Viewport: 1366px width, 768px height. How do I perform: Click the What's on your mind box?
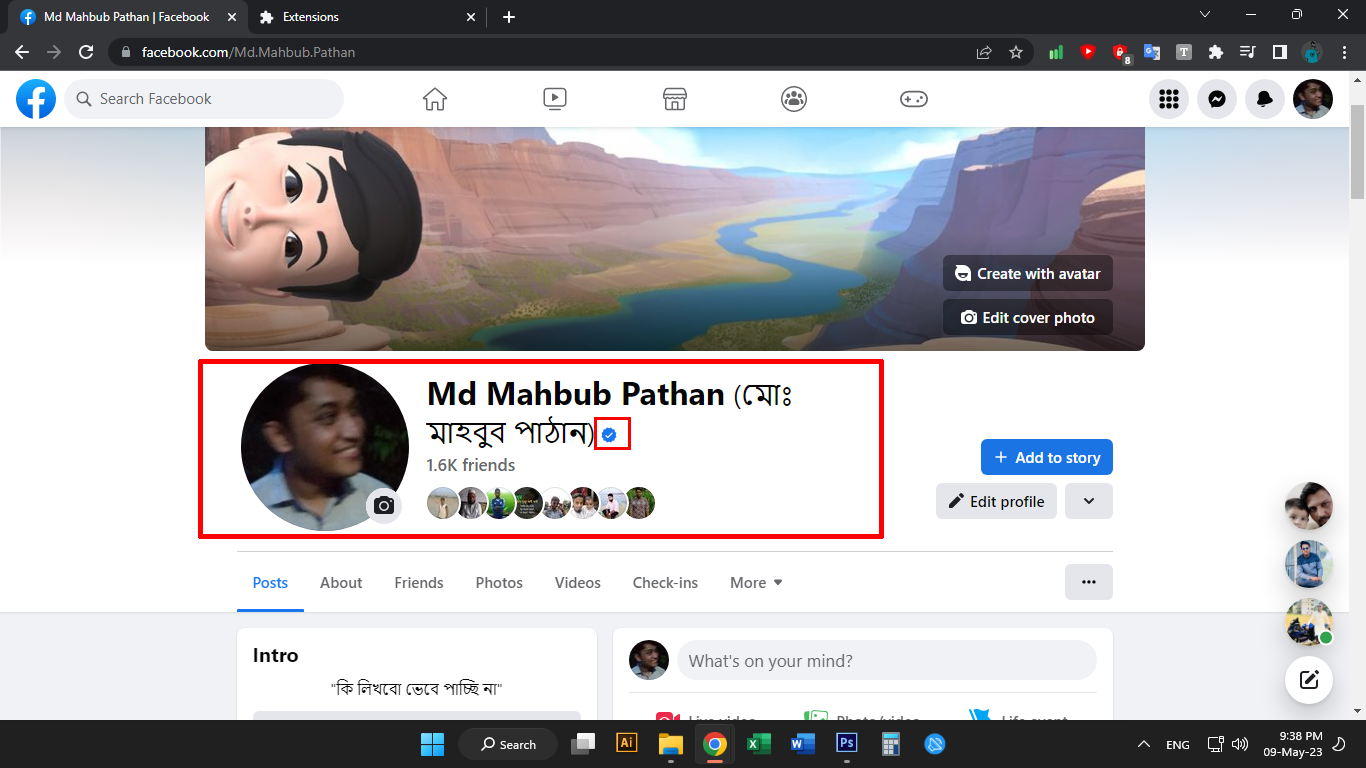click(x=887, y=661)
